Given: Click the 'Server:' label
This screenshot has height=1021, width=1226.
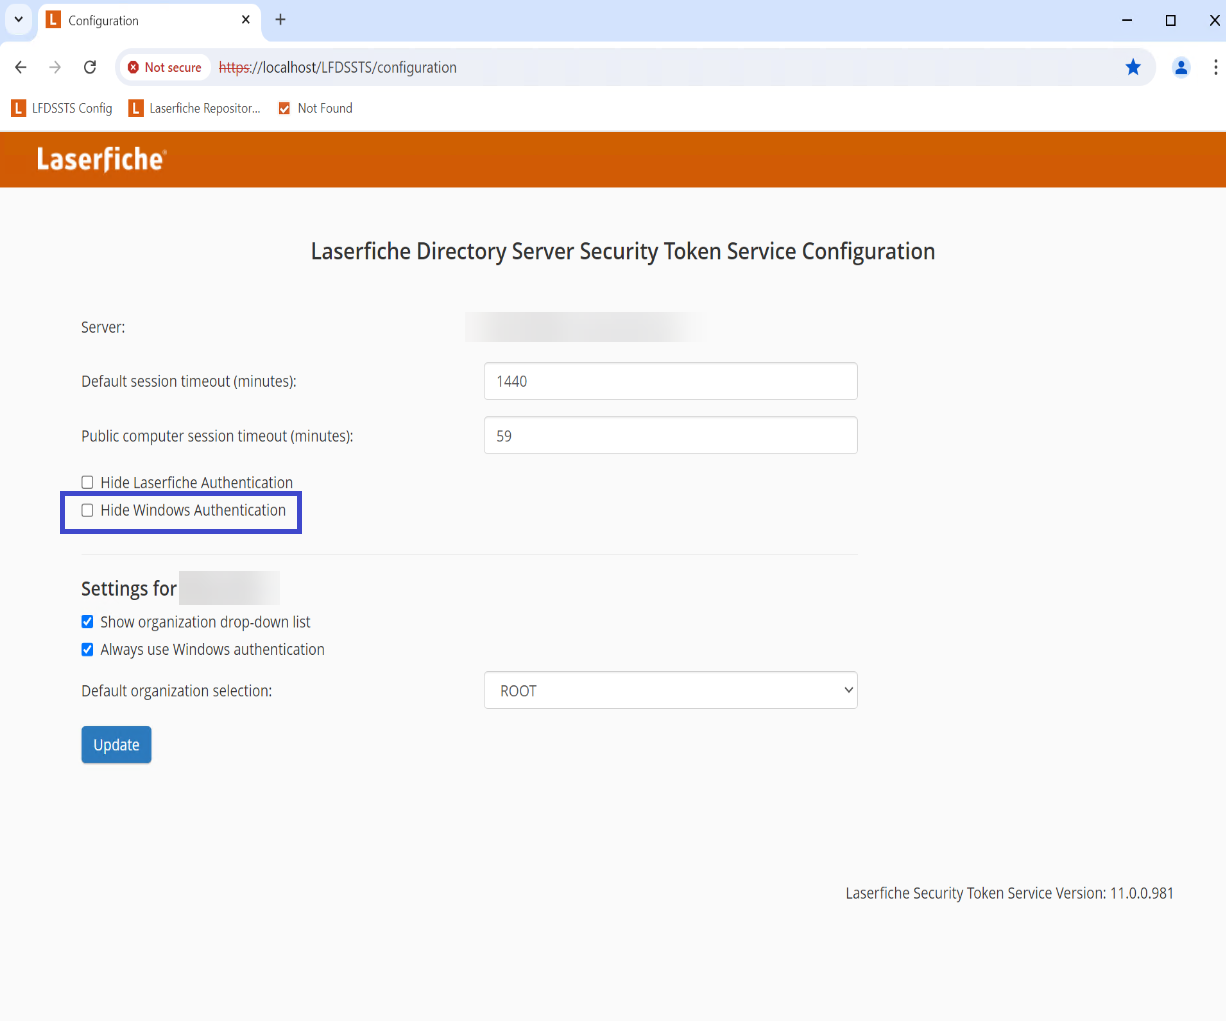Looking at the screenshot, I should coord(103,327).
